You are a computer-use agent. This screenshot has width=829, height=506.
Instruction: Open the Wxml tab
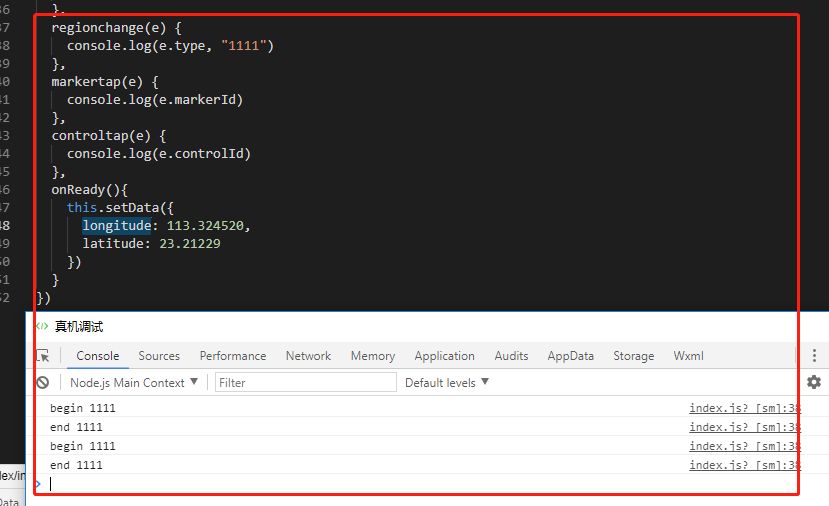(x=688, y=356)
